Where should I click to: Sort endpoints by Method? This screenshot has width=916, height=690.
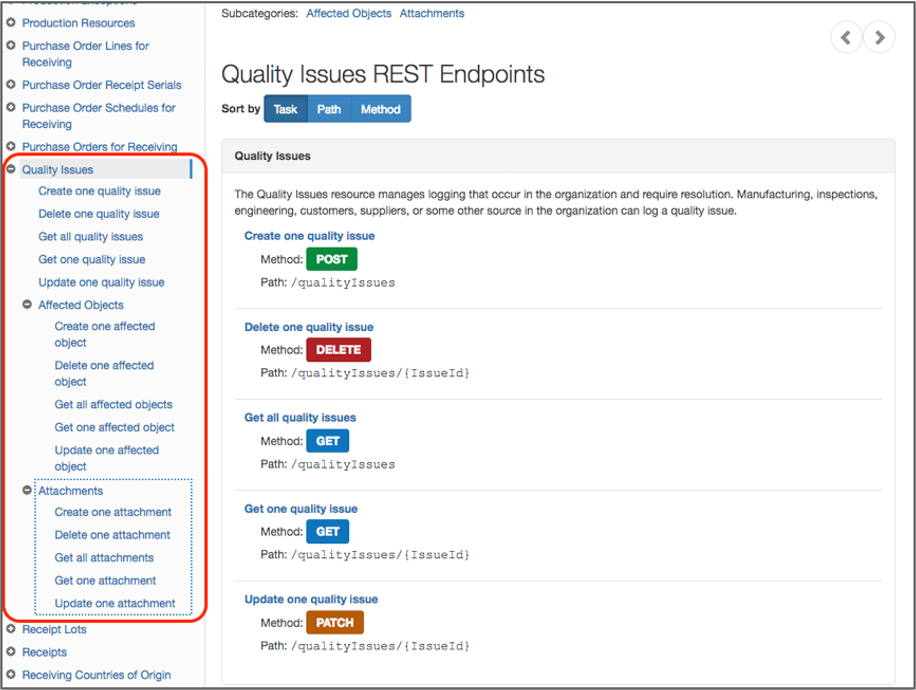(x=380, y=109)
